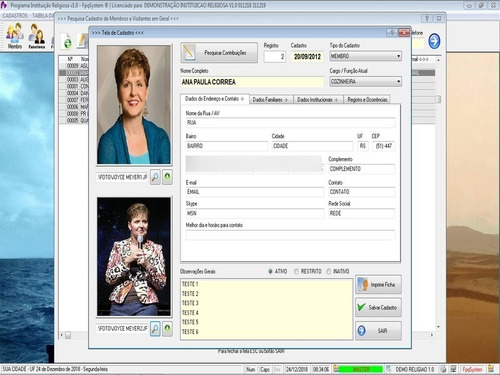The image size is (500, 375).
Task: Expand the Cargo / Função Atual dropdown
Action: point(365,81)
